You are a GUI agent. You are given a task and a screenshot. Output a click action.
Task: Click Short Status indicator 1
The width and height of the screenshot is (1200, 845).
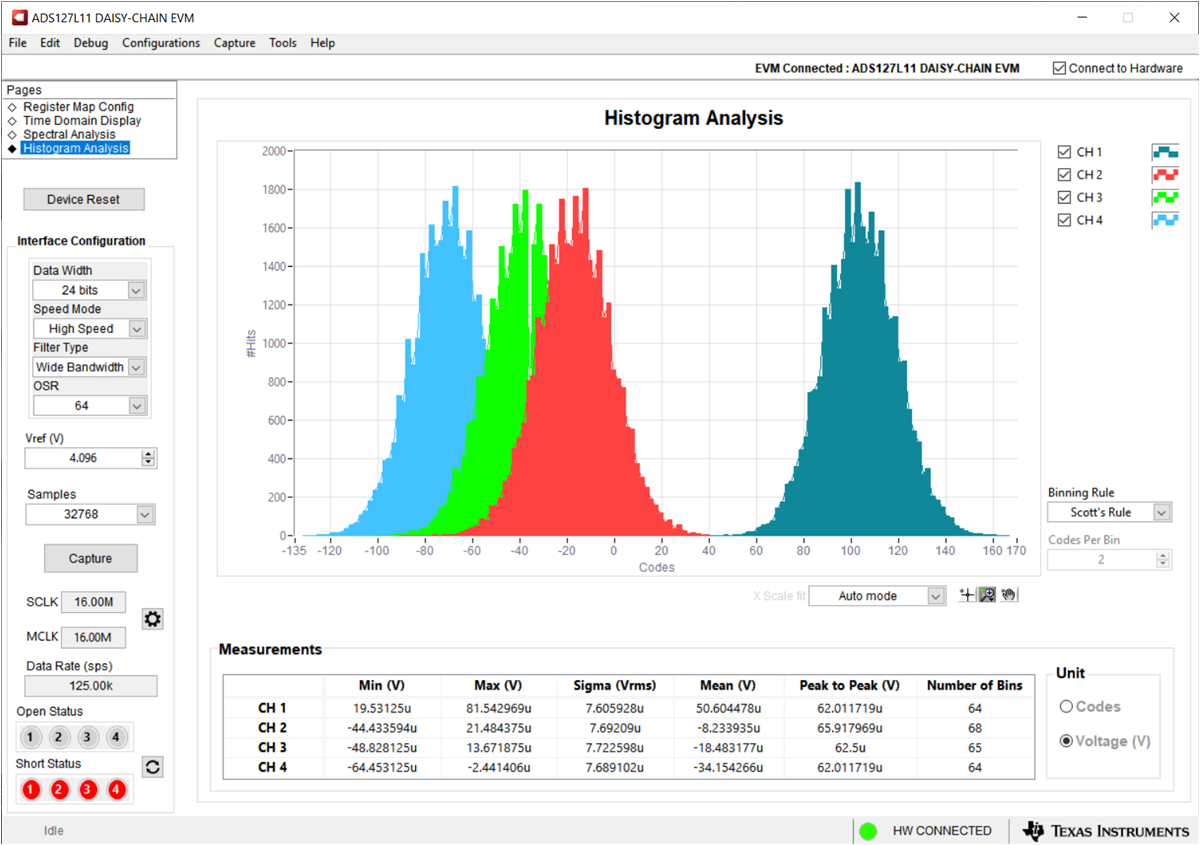tap(31, 790)
